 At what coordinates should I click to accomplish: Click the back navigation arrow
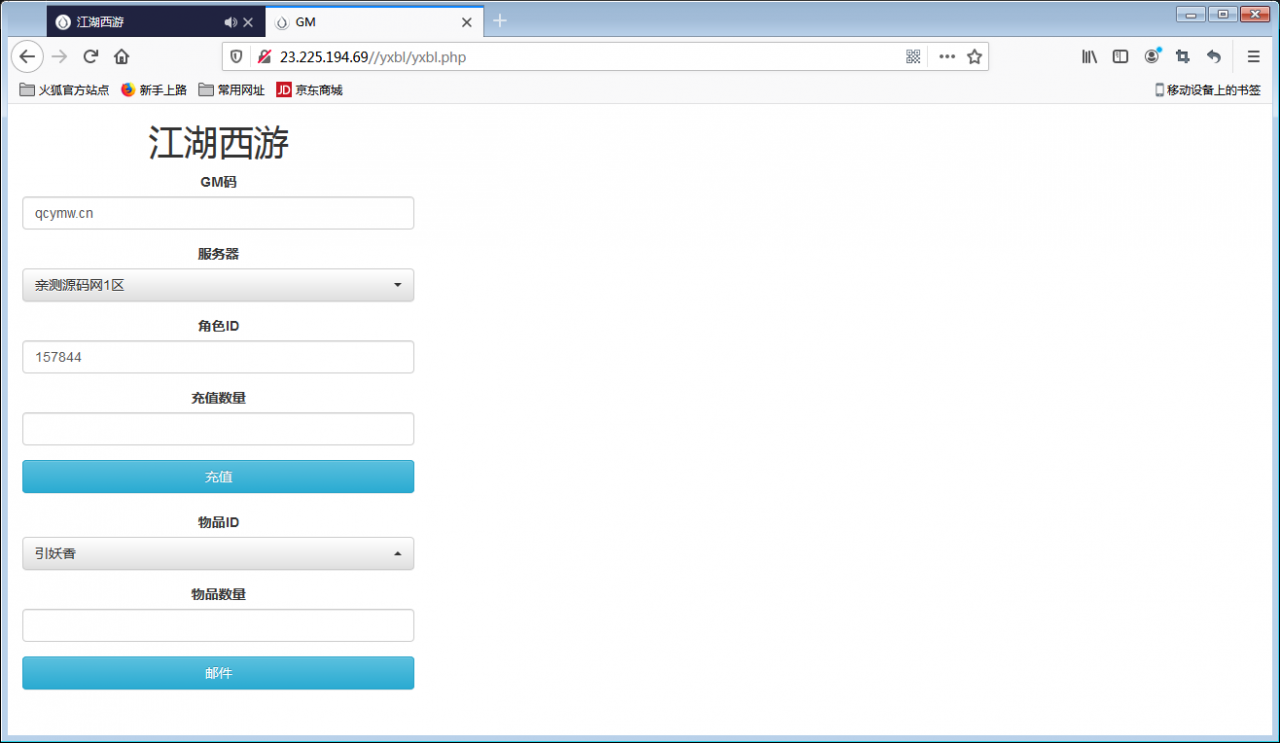(x=27, y=57)
